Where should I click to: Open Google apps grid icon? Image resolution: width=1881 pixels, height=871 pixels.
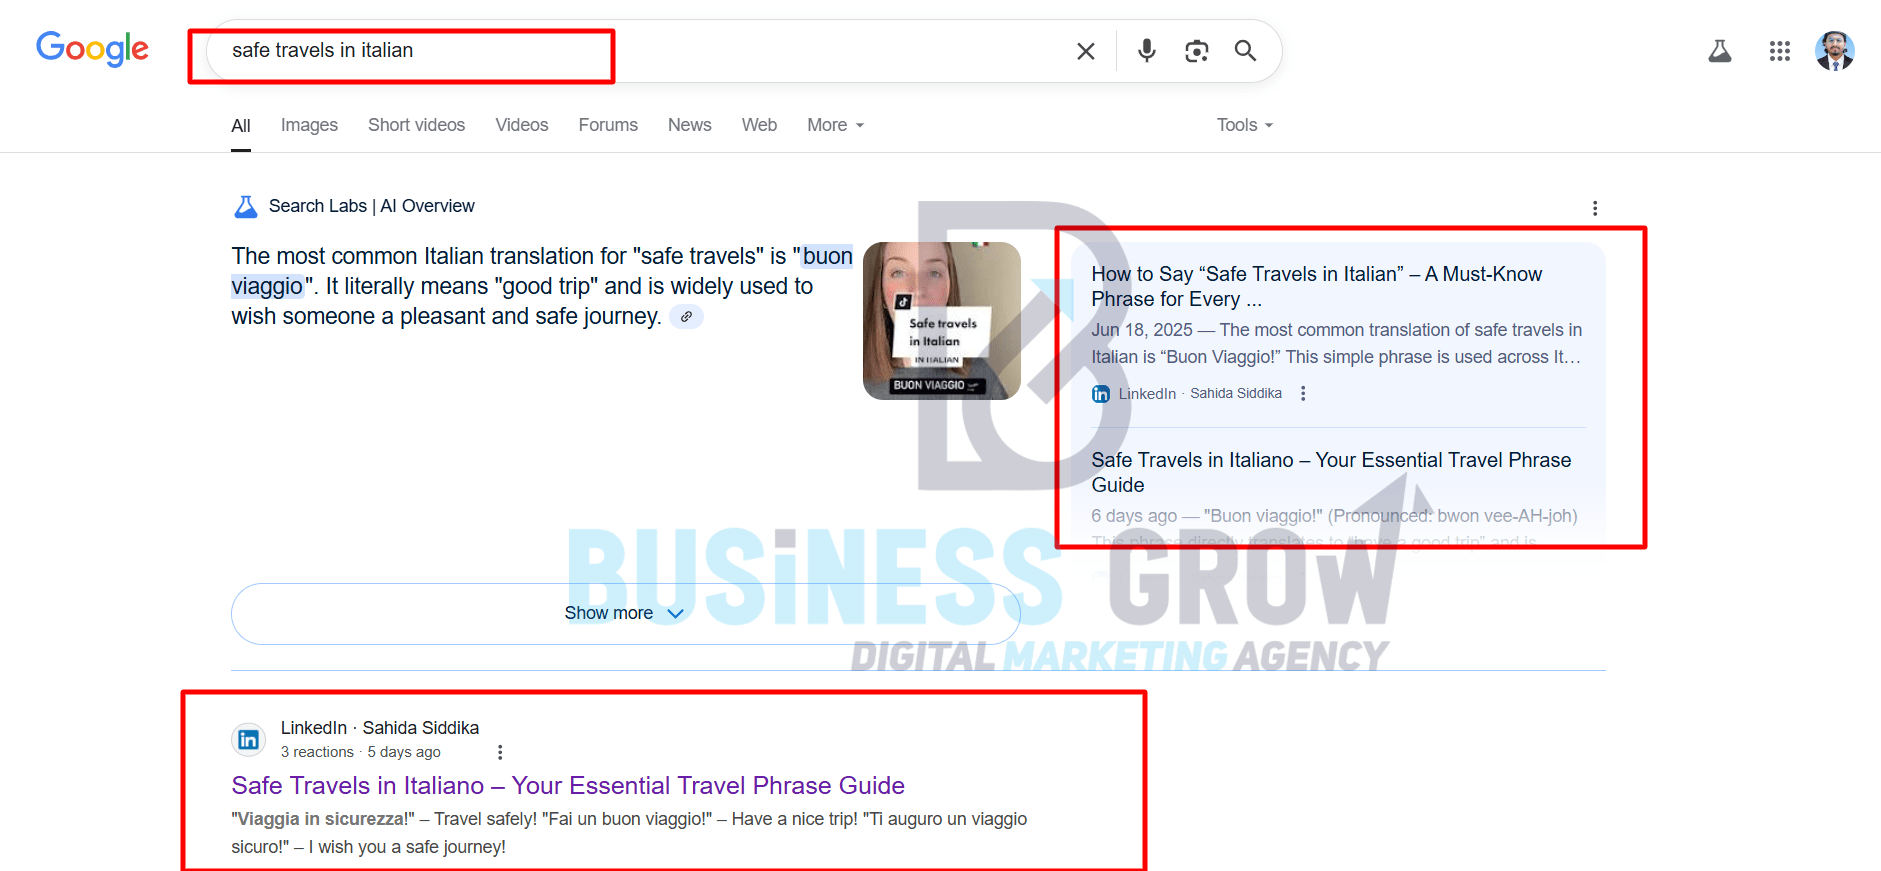click(1780, 51)
